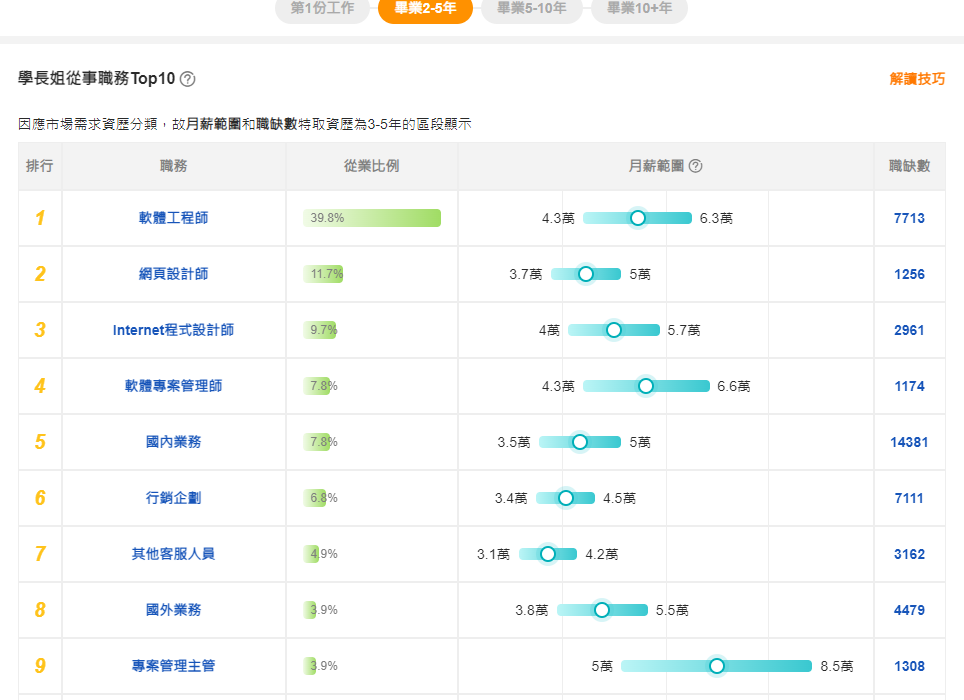Open the 網頁設計師 job link
Viewport: 964px width, 700px height.
(174, 274)
